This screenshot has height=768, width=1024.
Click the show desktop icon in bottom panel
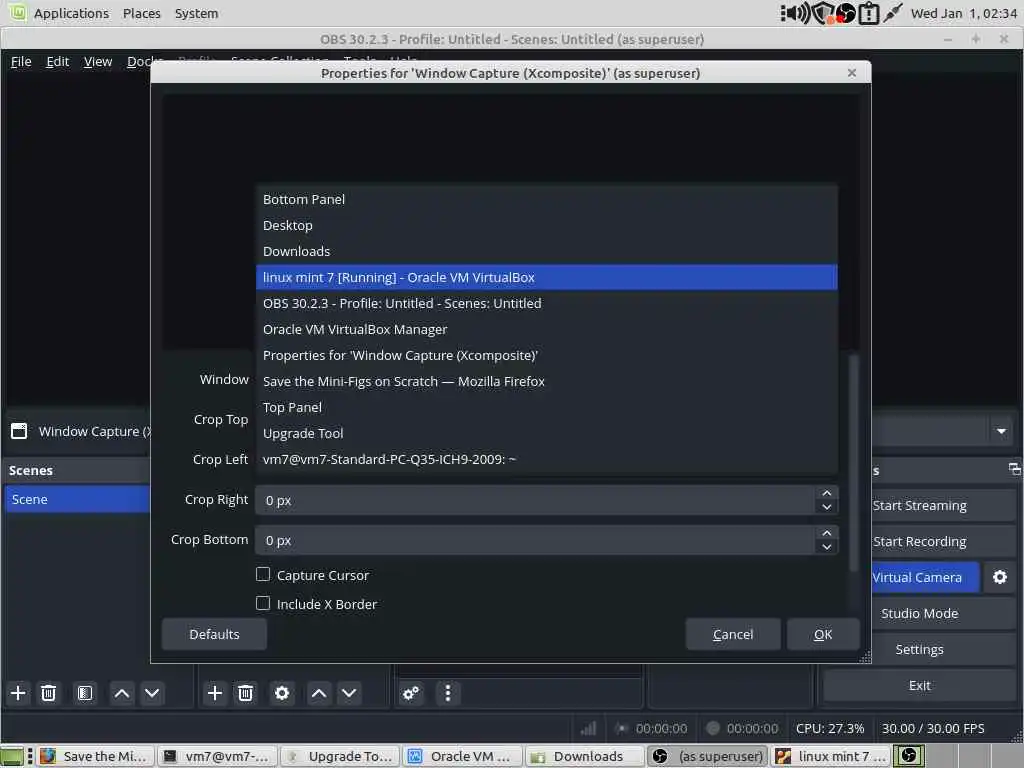(x=12, y=756)
